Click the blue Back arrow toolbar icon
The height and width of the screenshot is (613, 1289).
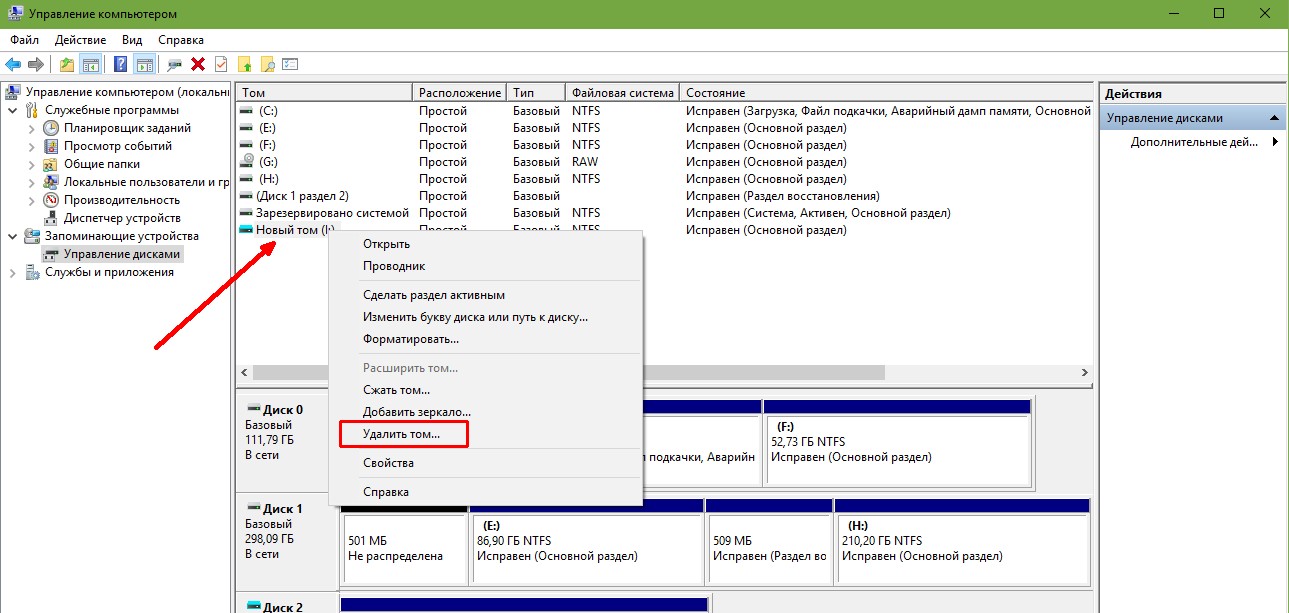[x=14, y=64]
